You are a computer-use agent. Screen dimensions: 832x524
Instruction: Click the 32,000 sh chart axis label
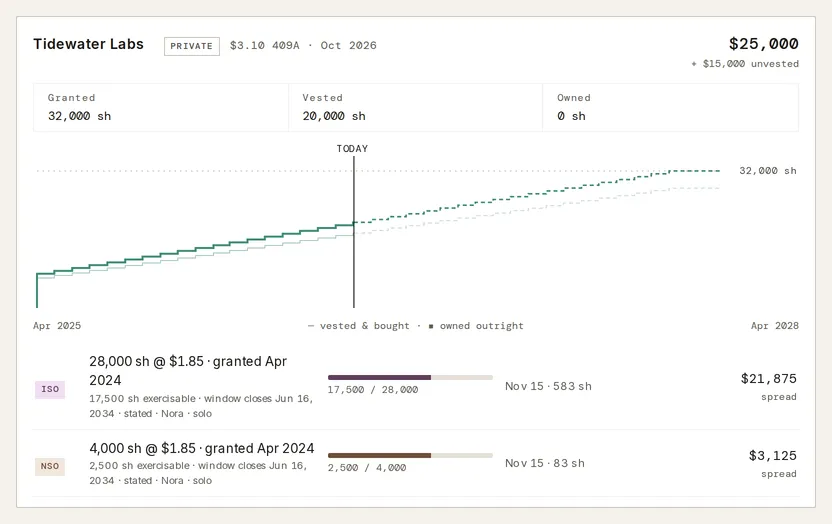[768, 171]
